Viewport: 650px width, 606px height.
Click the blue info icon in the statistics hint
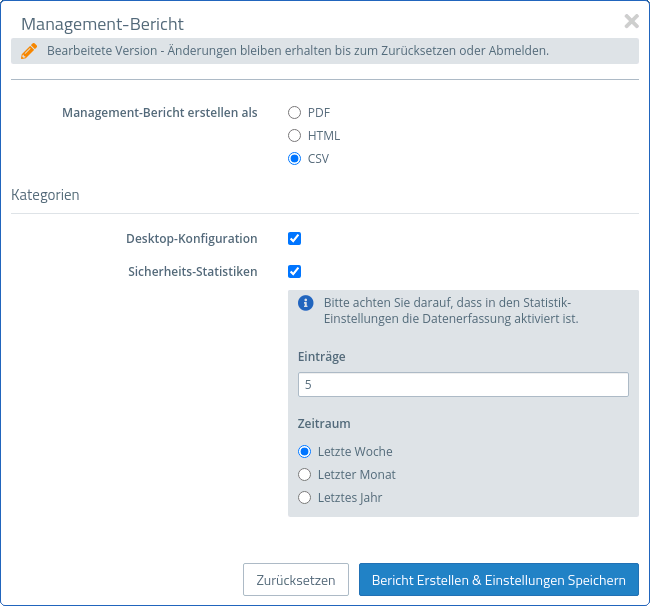[307, 303]
